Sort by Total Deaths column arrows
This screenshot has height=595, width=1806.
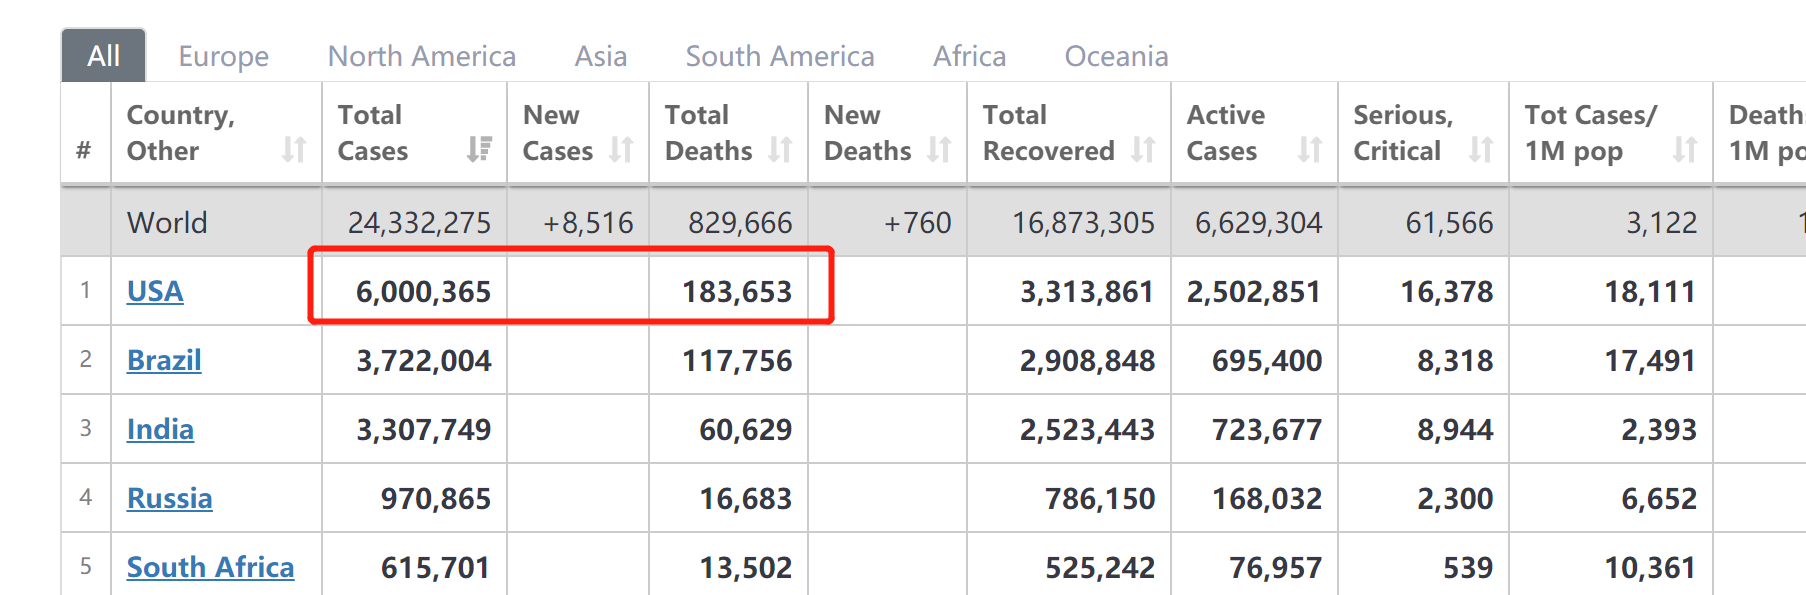click(780, 150)
